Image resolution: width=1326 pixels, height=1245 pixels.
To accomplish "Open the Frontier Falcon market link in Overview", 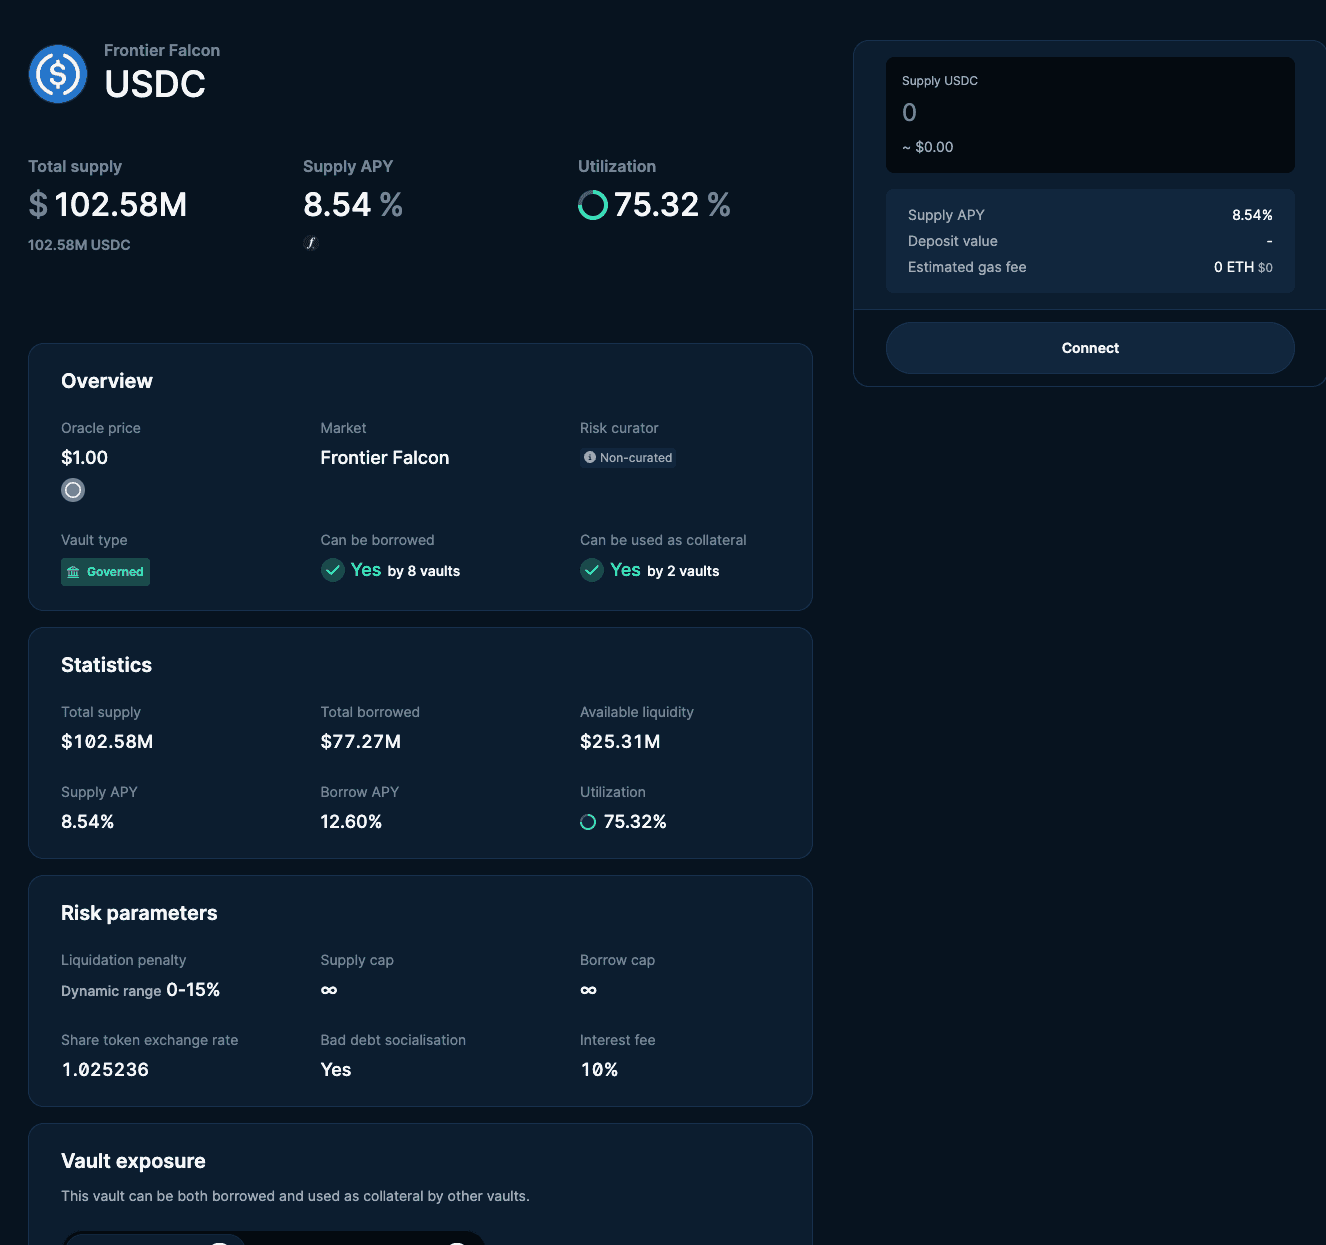I will point(384,458).
